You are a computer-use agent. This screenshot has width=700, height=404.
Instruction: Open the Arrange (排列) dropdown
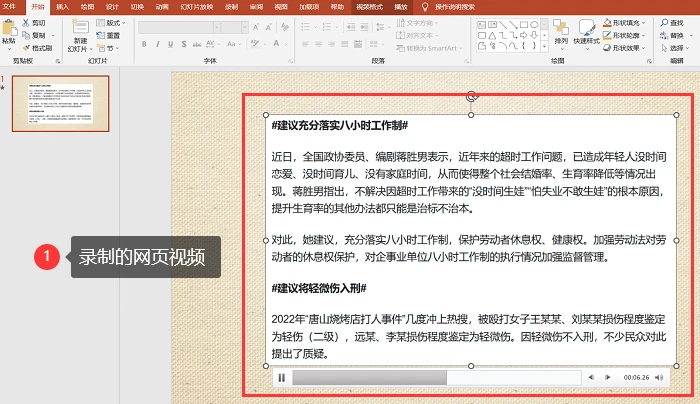[x=561, y=33]
